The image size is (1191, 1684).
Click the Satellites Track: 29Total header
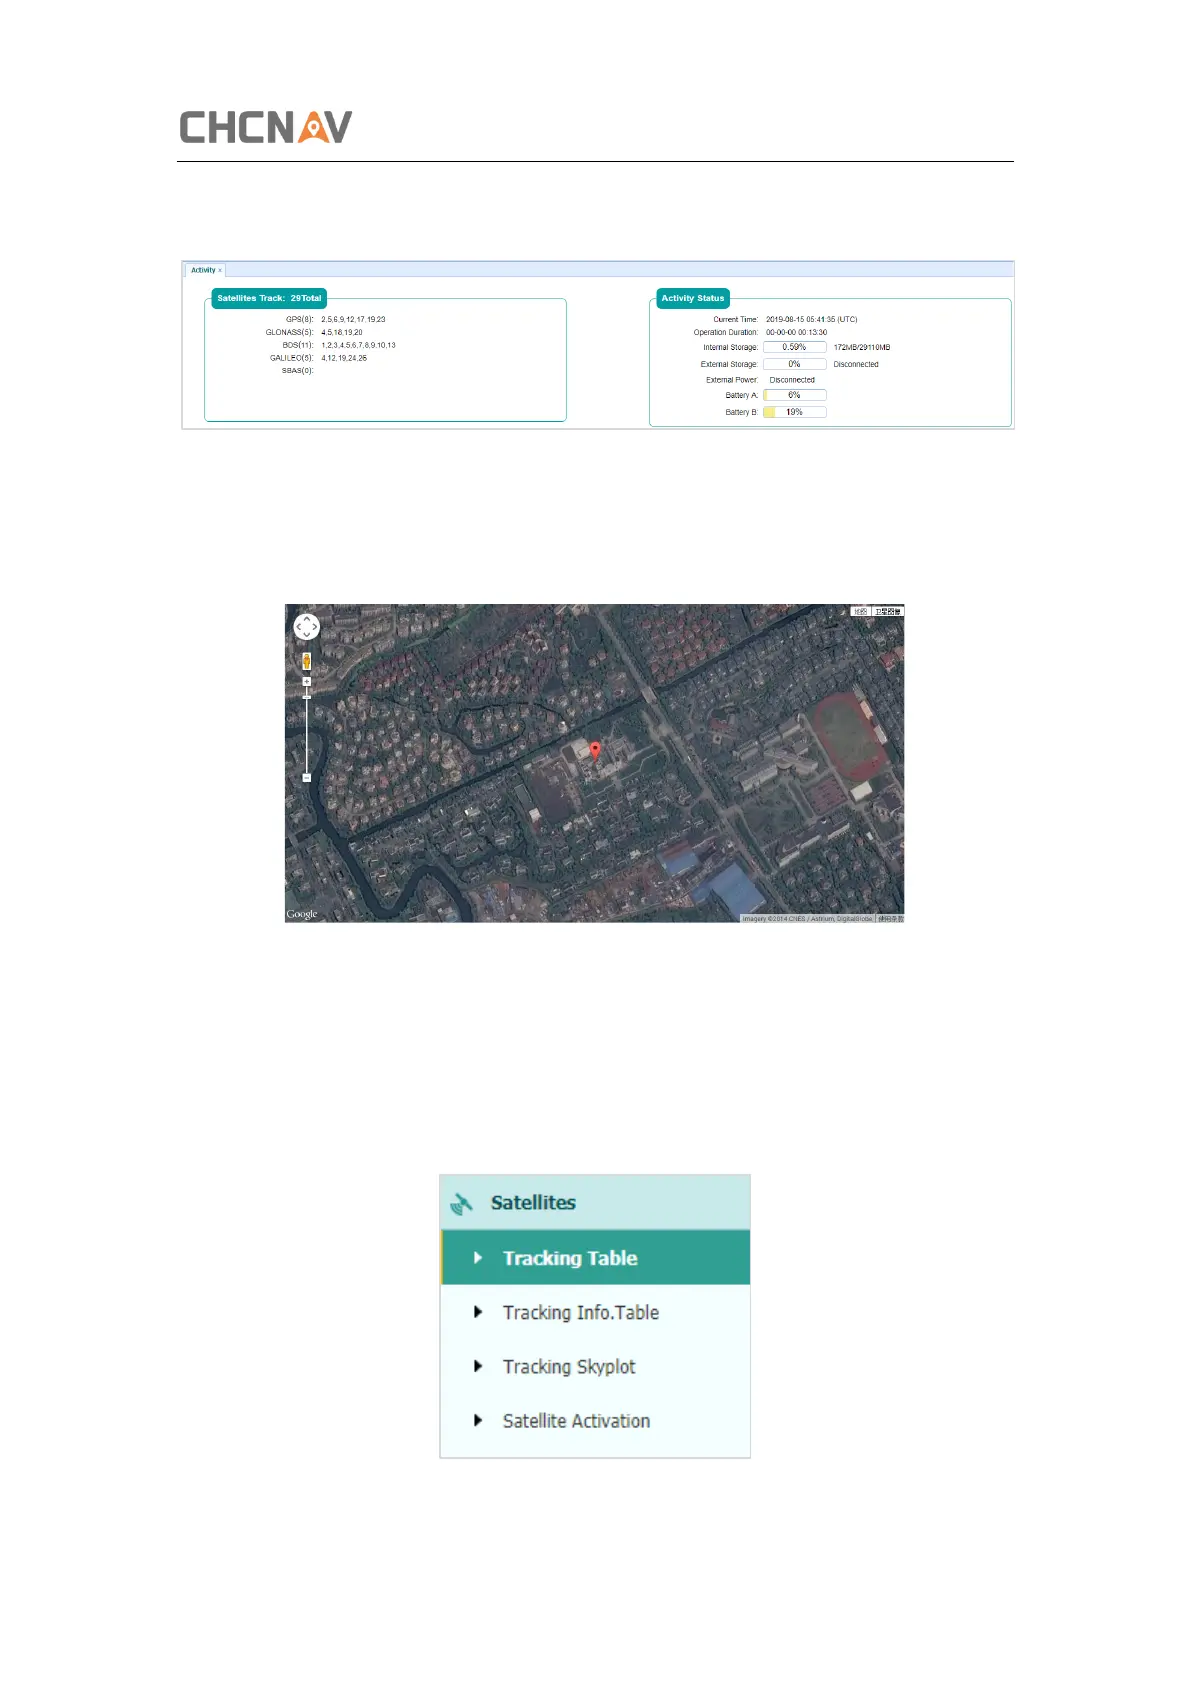coord(269,298)
